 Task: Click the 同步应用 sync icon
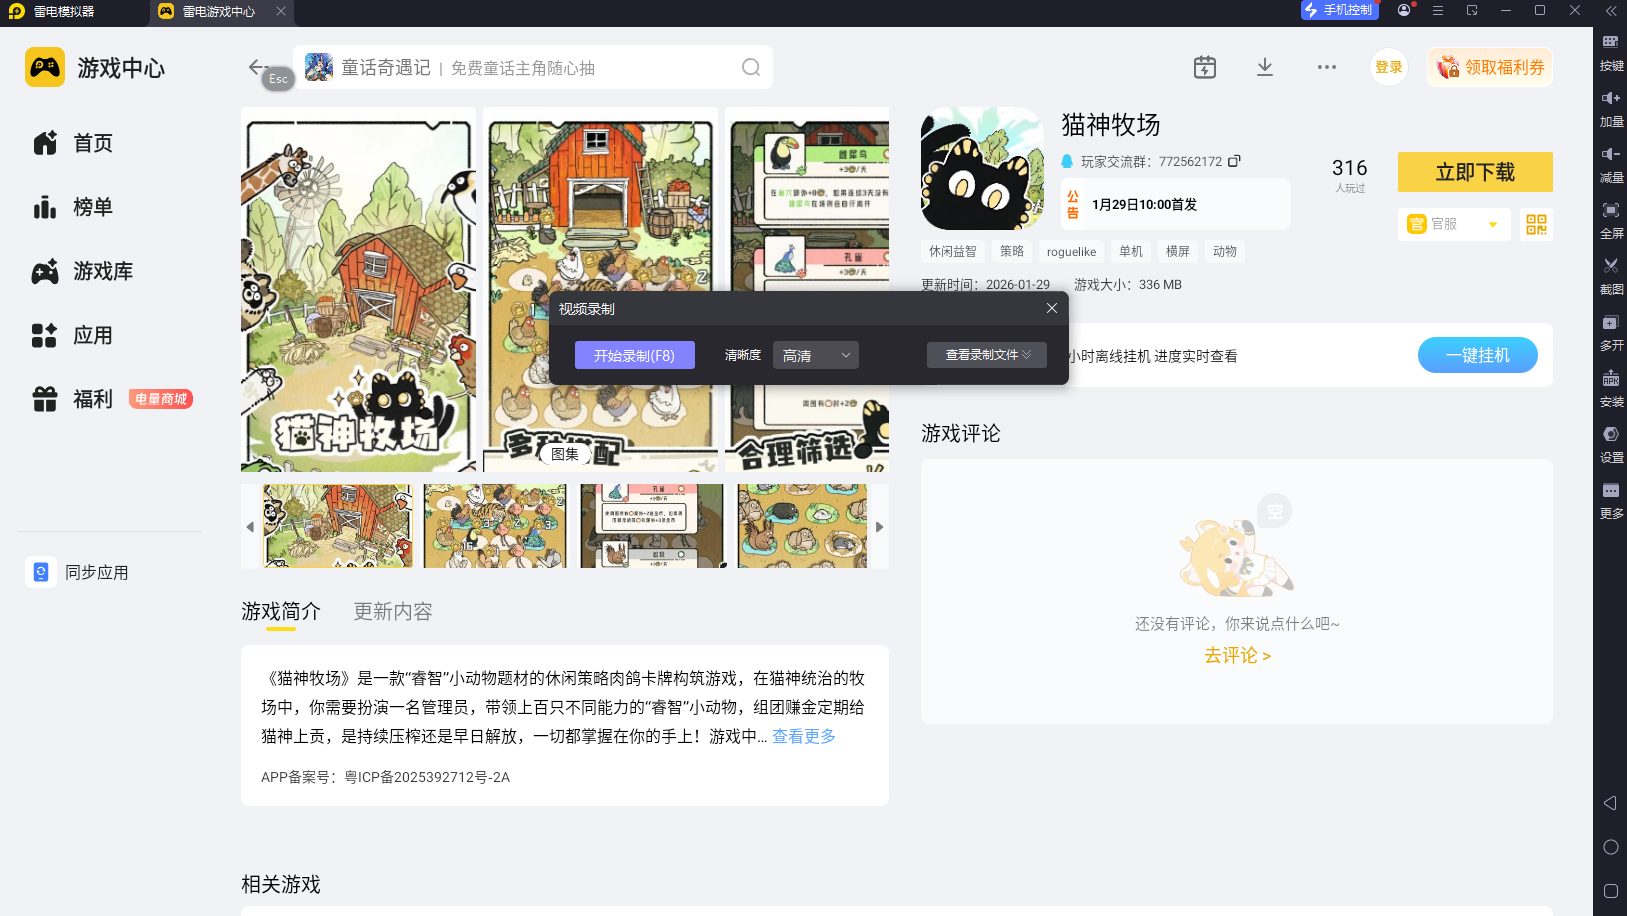(x=40, y=571)
